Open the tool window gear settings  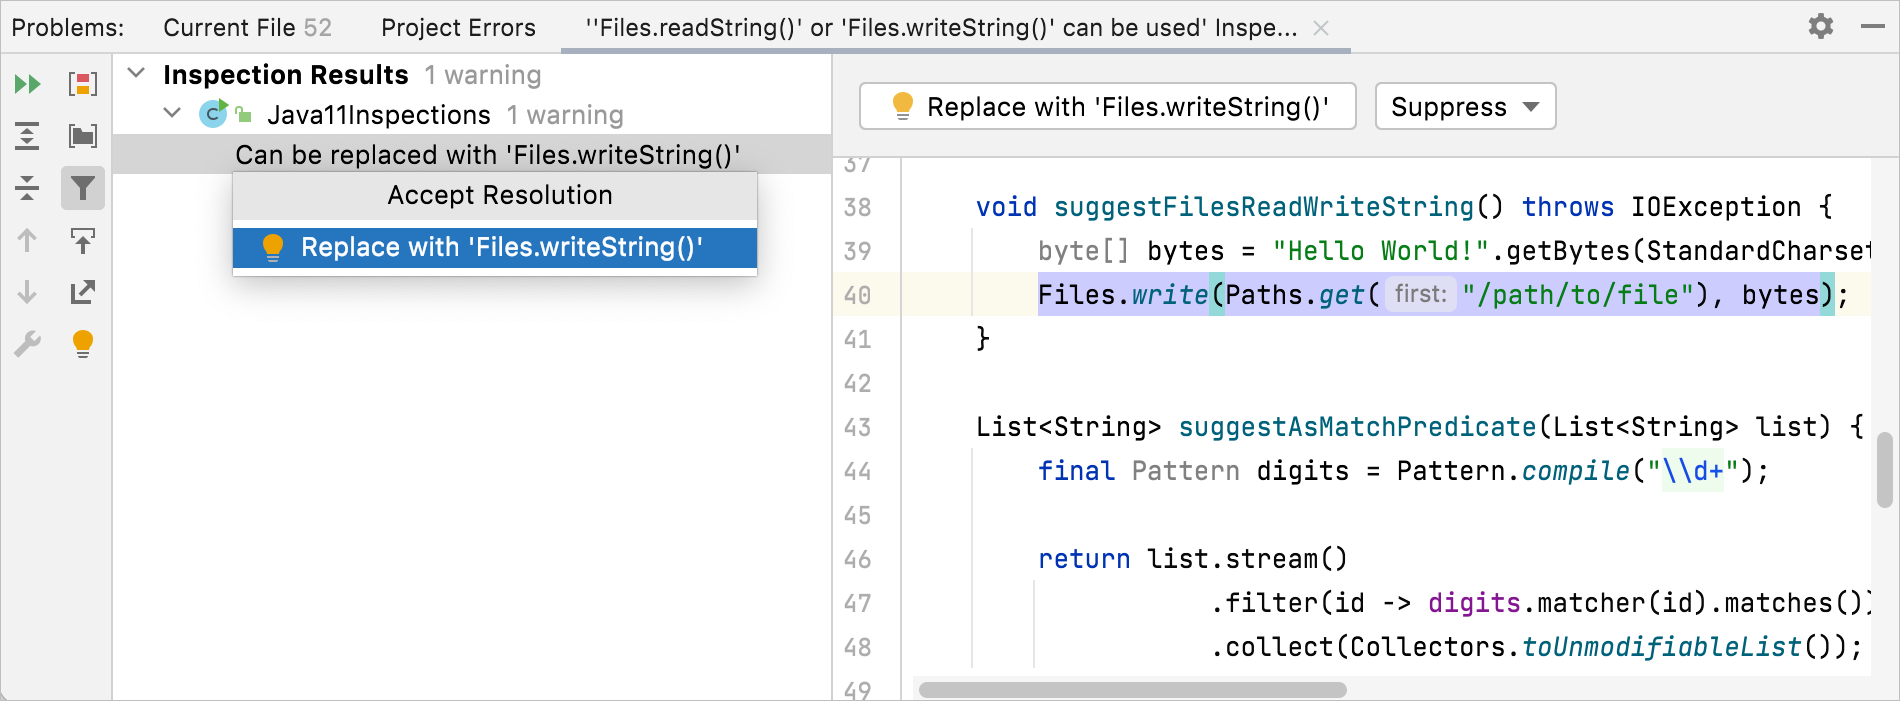click(1821, 26)
